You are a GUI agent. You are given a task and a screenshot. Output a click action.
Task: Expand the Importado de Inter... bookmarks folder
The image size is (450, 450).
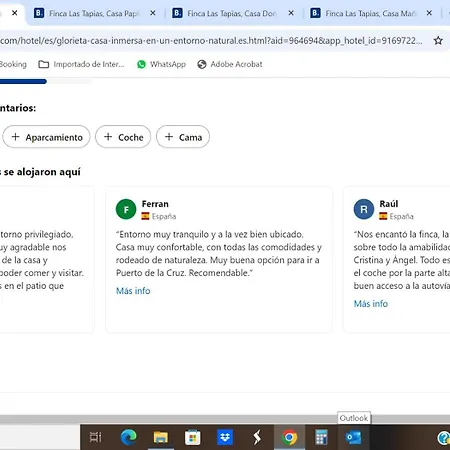click(x=81, y=64)
